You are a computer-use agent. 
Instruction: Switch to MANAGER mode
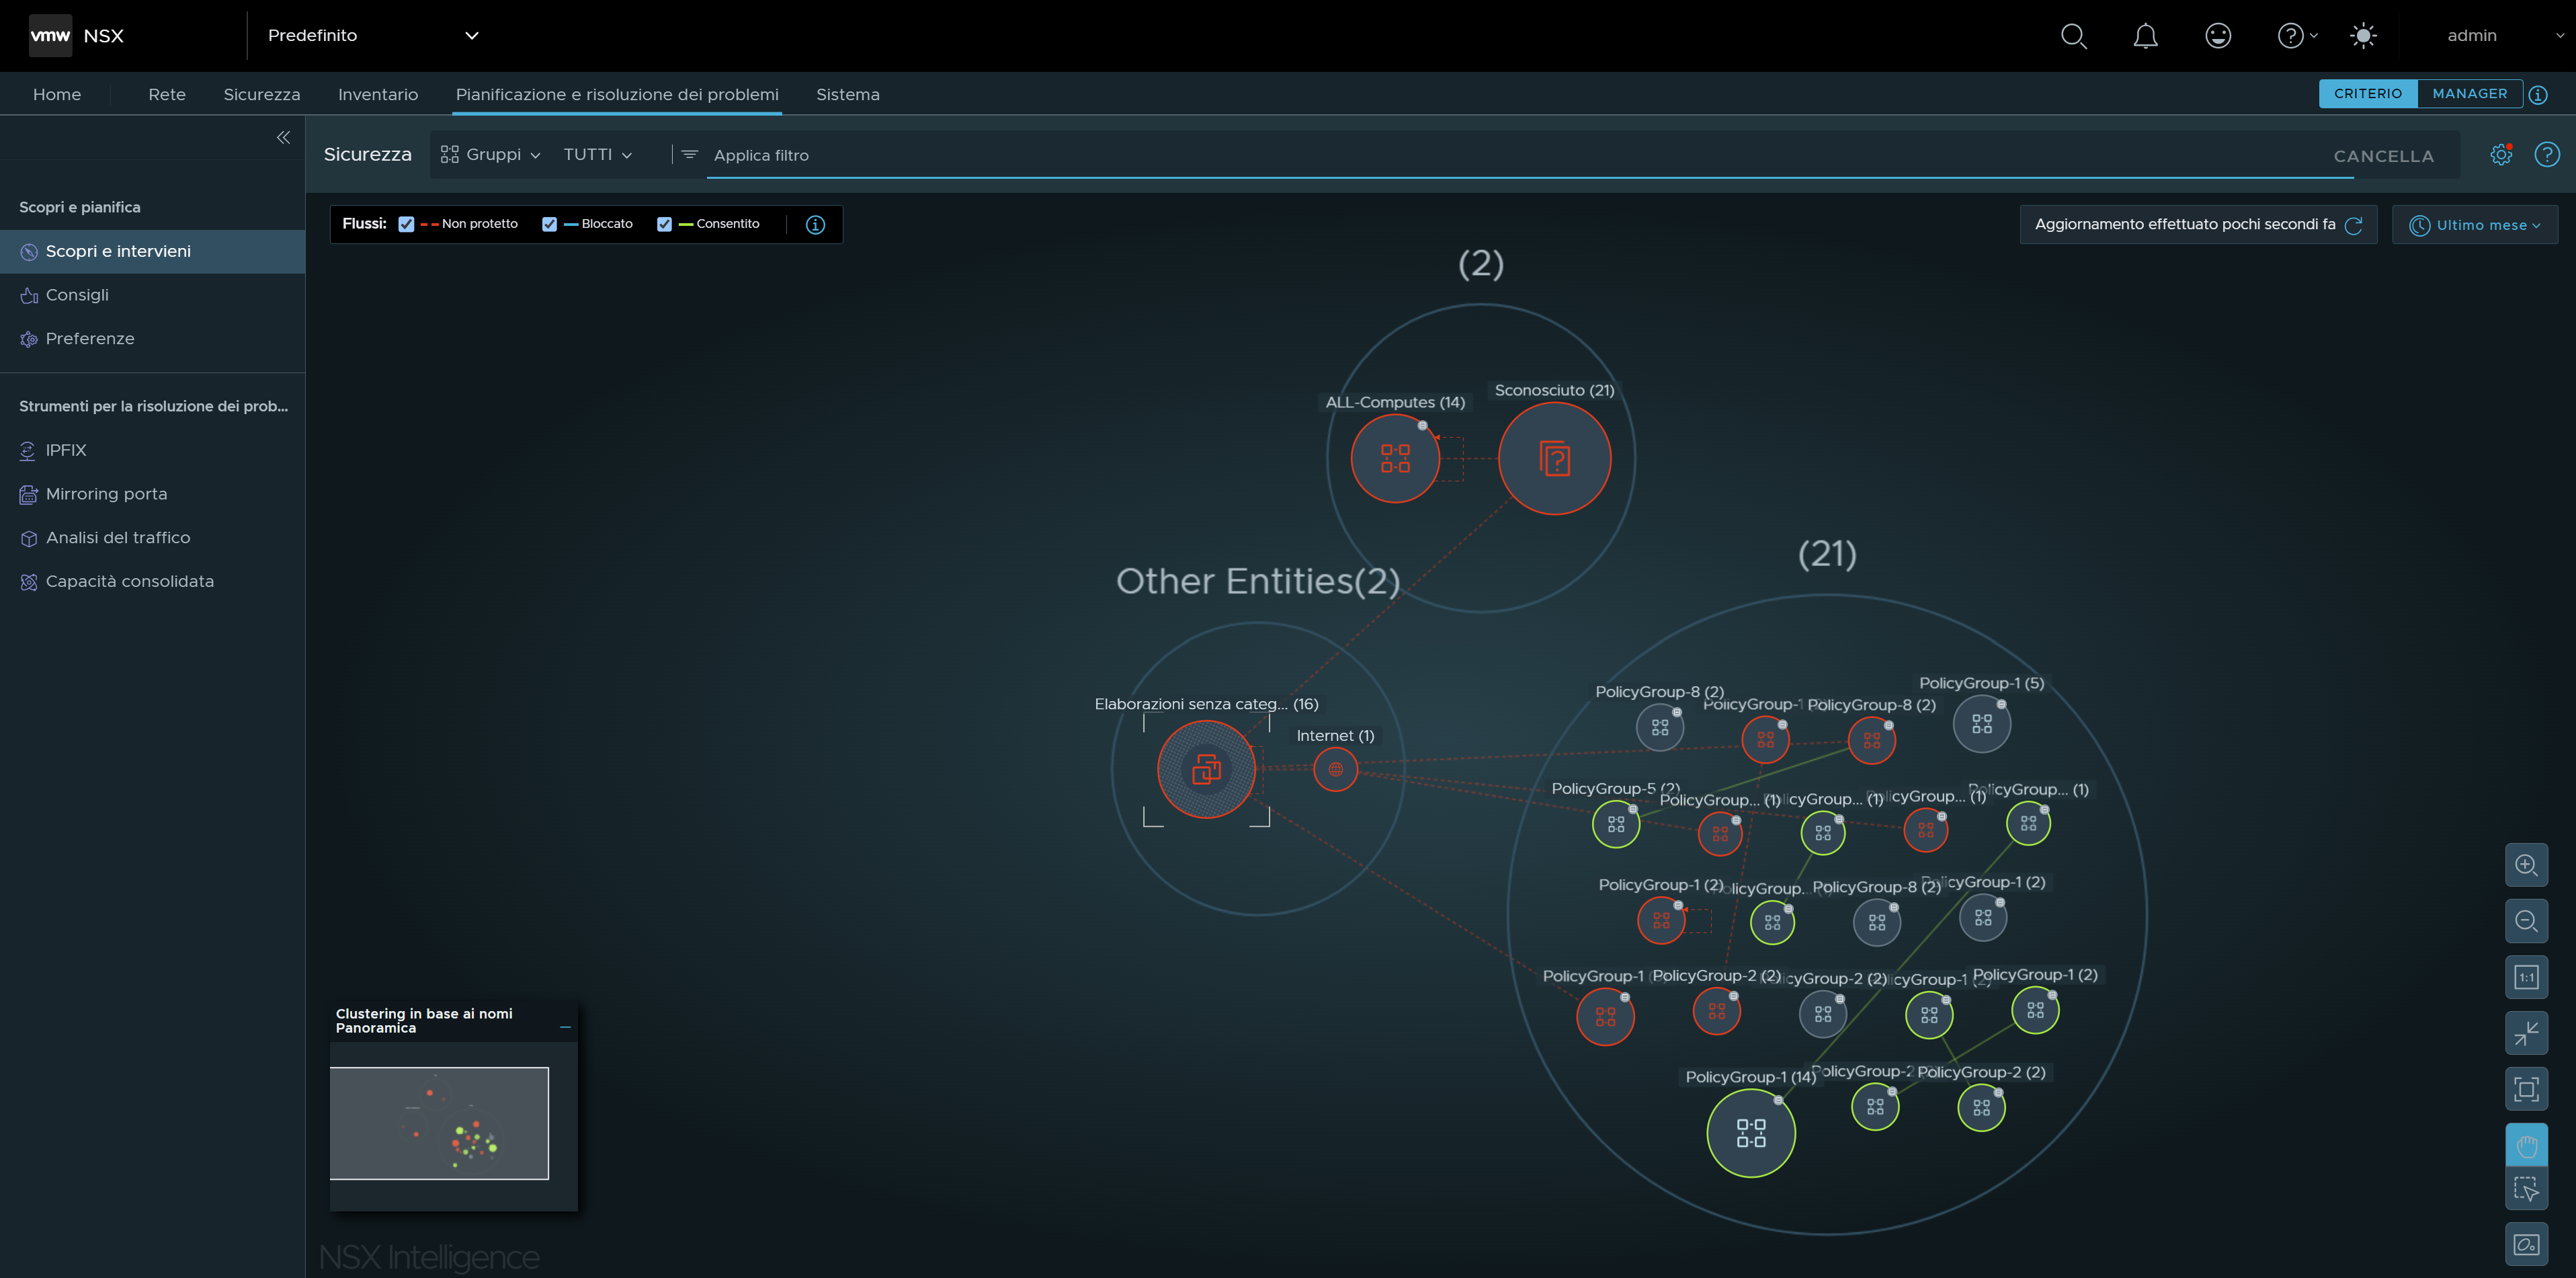[x=2470, y=94]
